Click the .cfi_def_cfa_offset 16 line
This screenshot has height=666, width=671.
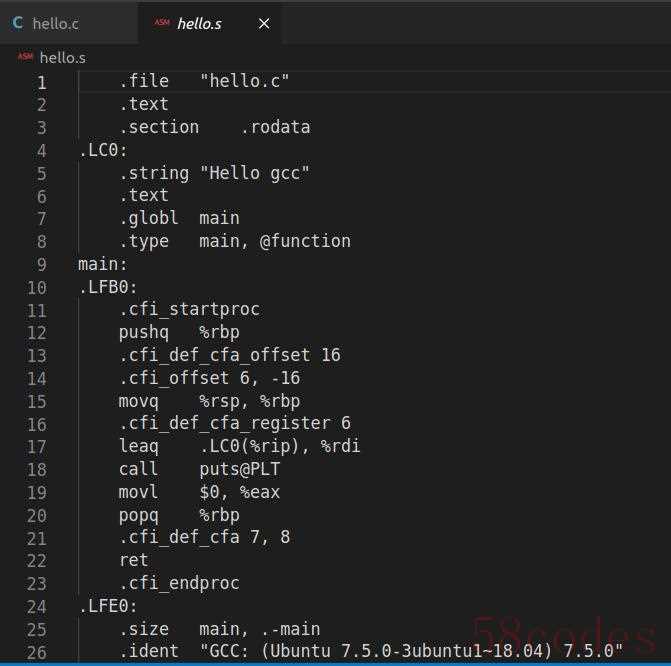point(230,355)
